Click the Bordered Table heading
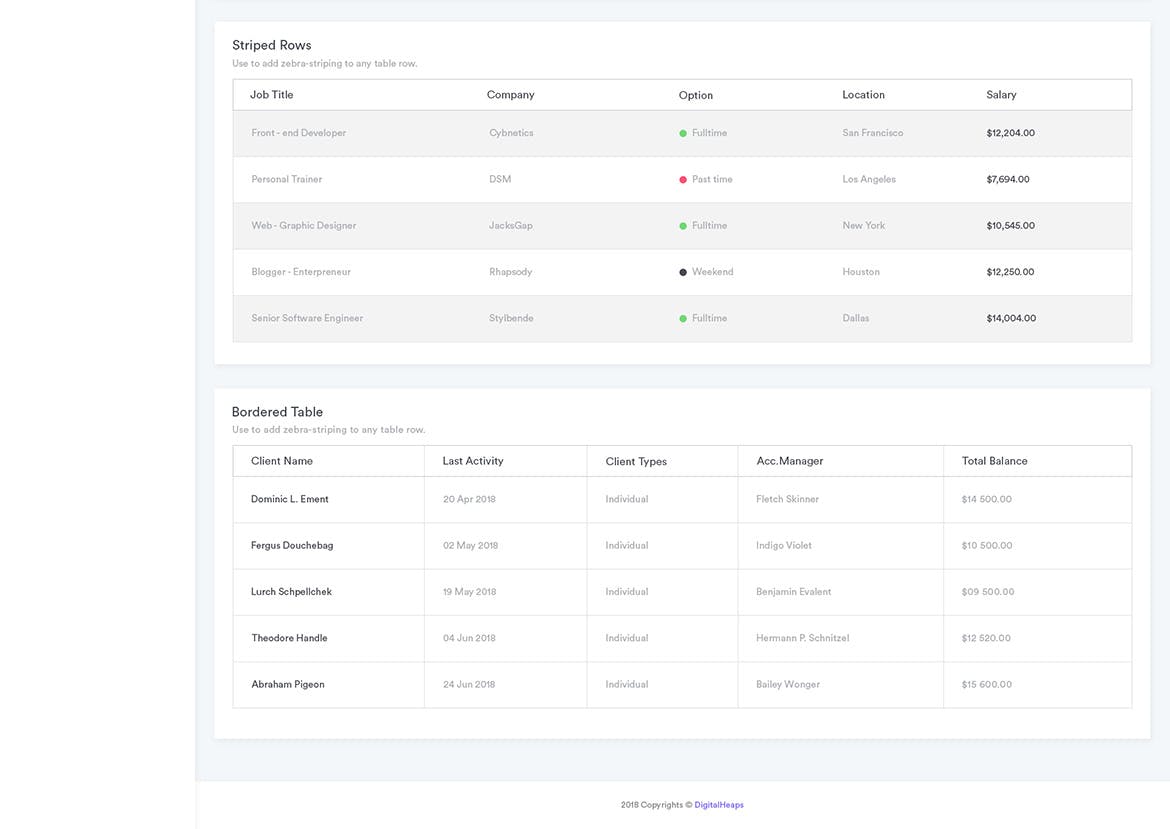The width and height of the screenshot is (1170, 829). pyautogui.click(x=277, y=411)
